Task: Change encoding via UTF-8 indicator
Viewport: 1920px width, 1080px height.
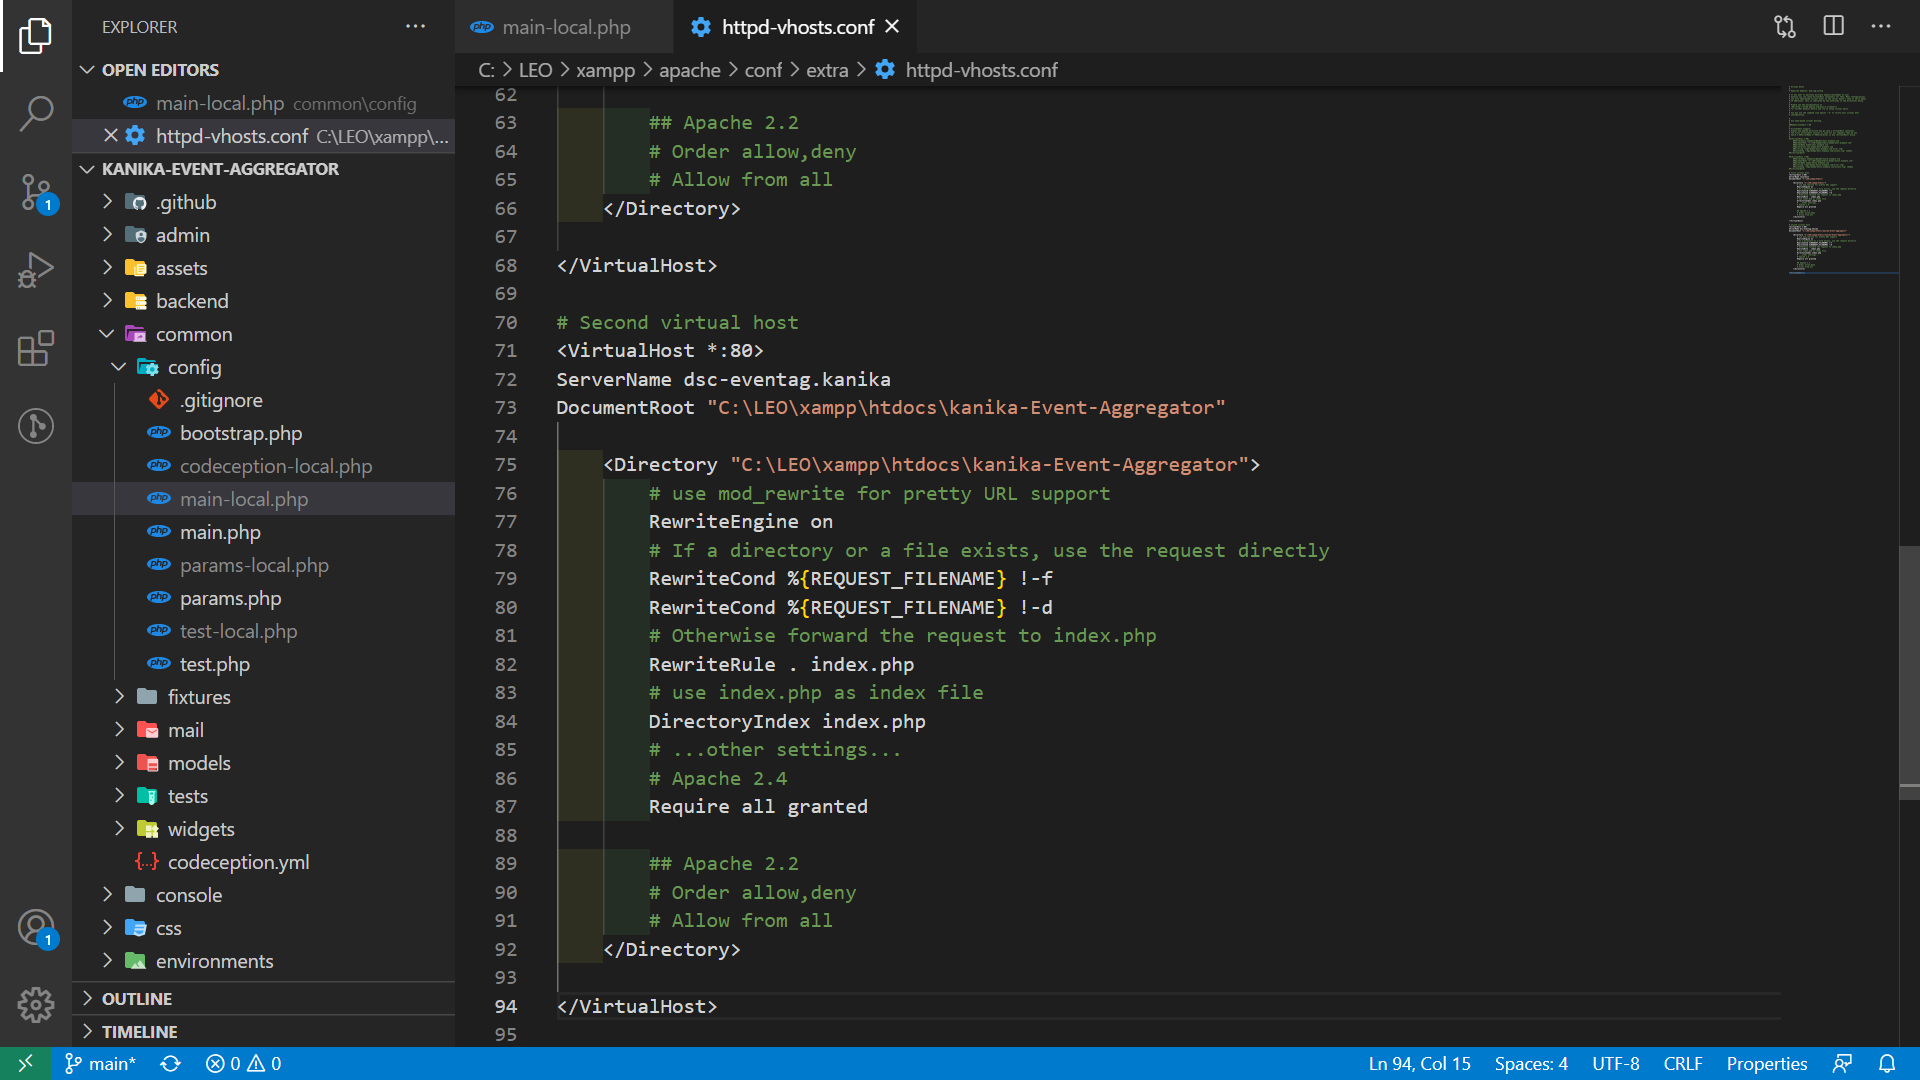Action: (x=1616, y=1063)
